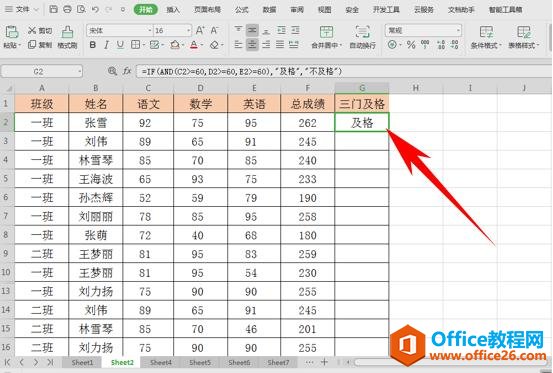Open the 数据 ribbon tab
553x373 pixels.
point(269,10)
